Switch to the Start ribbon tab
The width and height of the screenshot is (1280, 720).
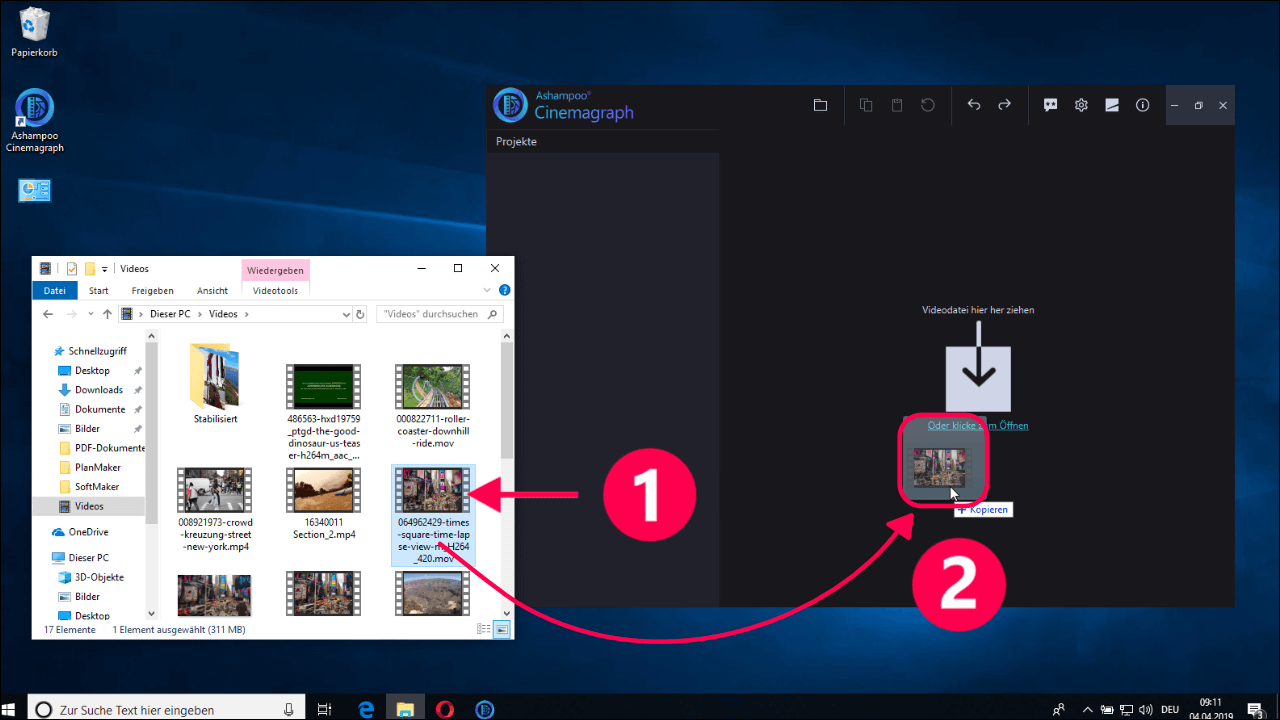click(99, 290)
